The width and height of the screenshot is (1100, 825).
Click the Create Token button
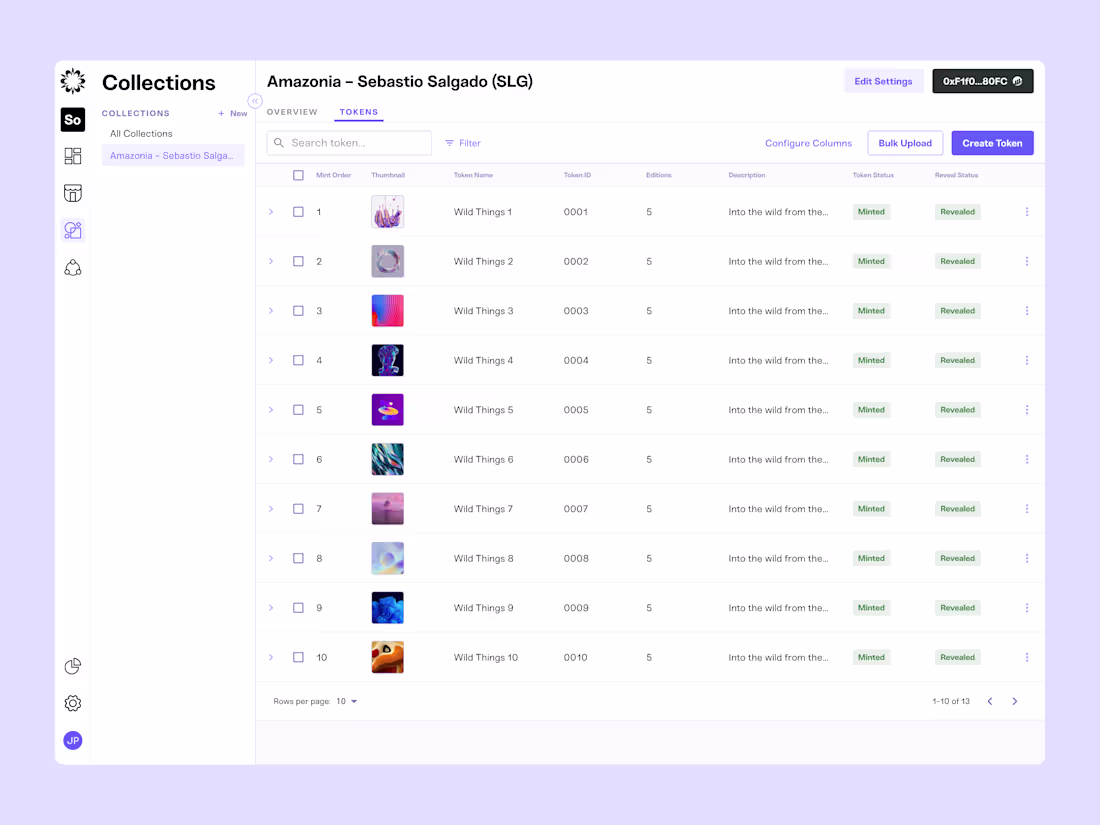[992, 143]
